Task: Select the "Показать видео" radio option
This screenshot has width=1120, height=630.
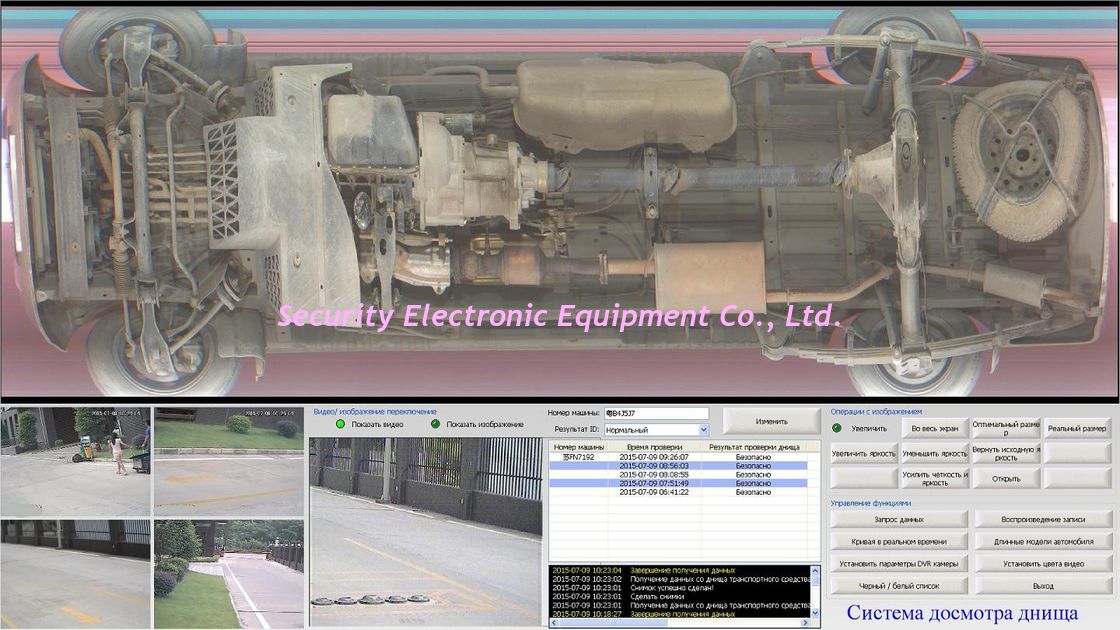Action: coord(339,424)
